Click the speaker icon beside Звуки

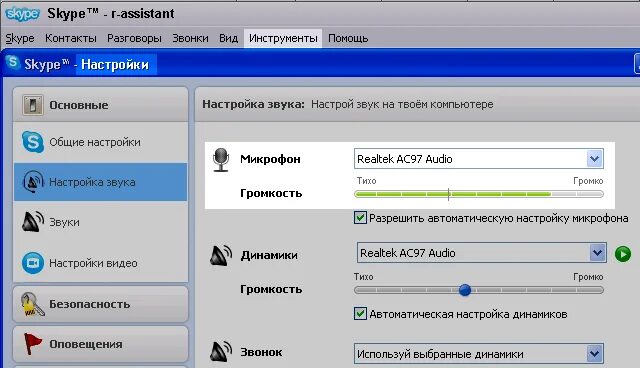[x=33, y=222]
